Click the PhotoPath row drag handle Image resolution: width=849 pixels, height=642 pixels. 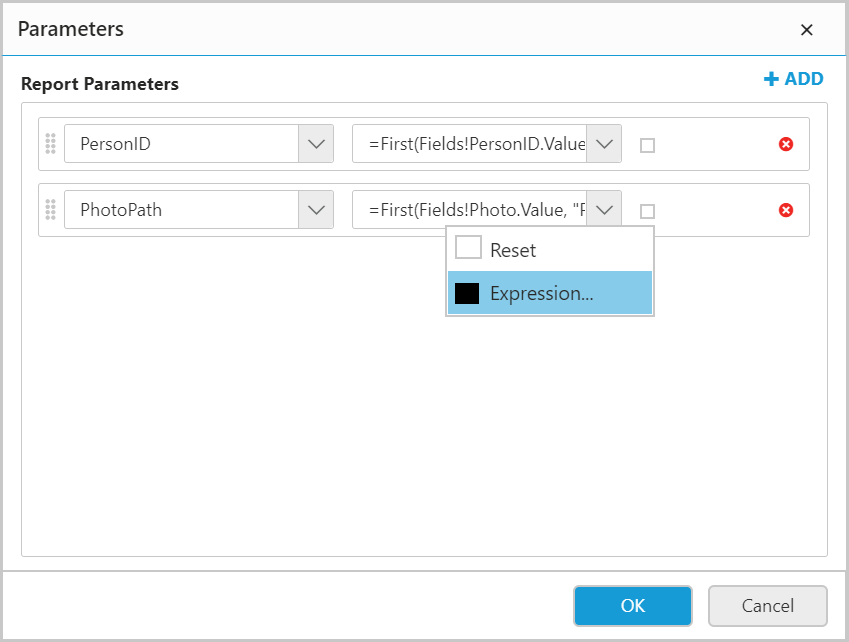tap(51, 210)
